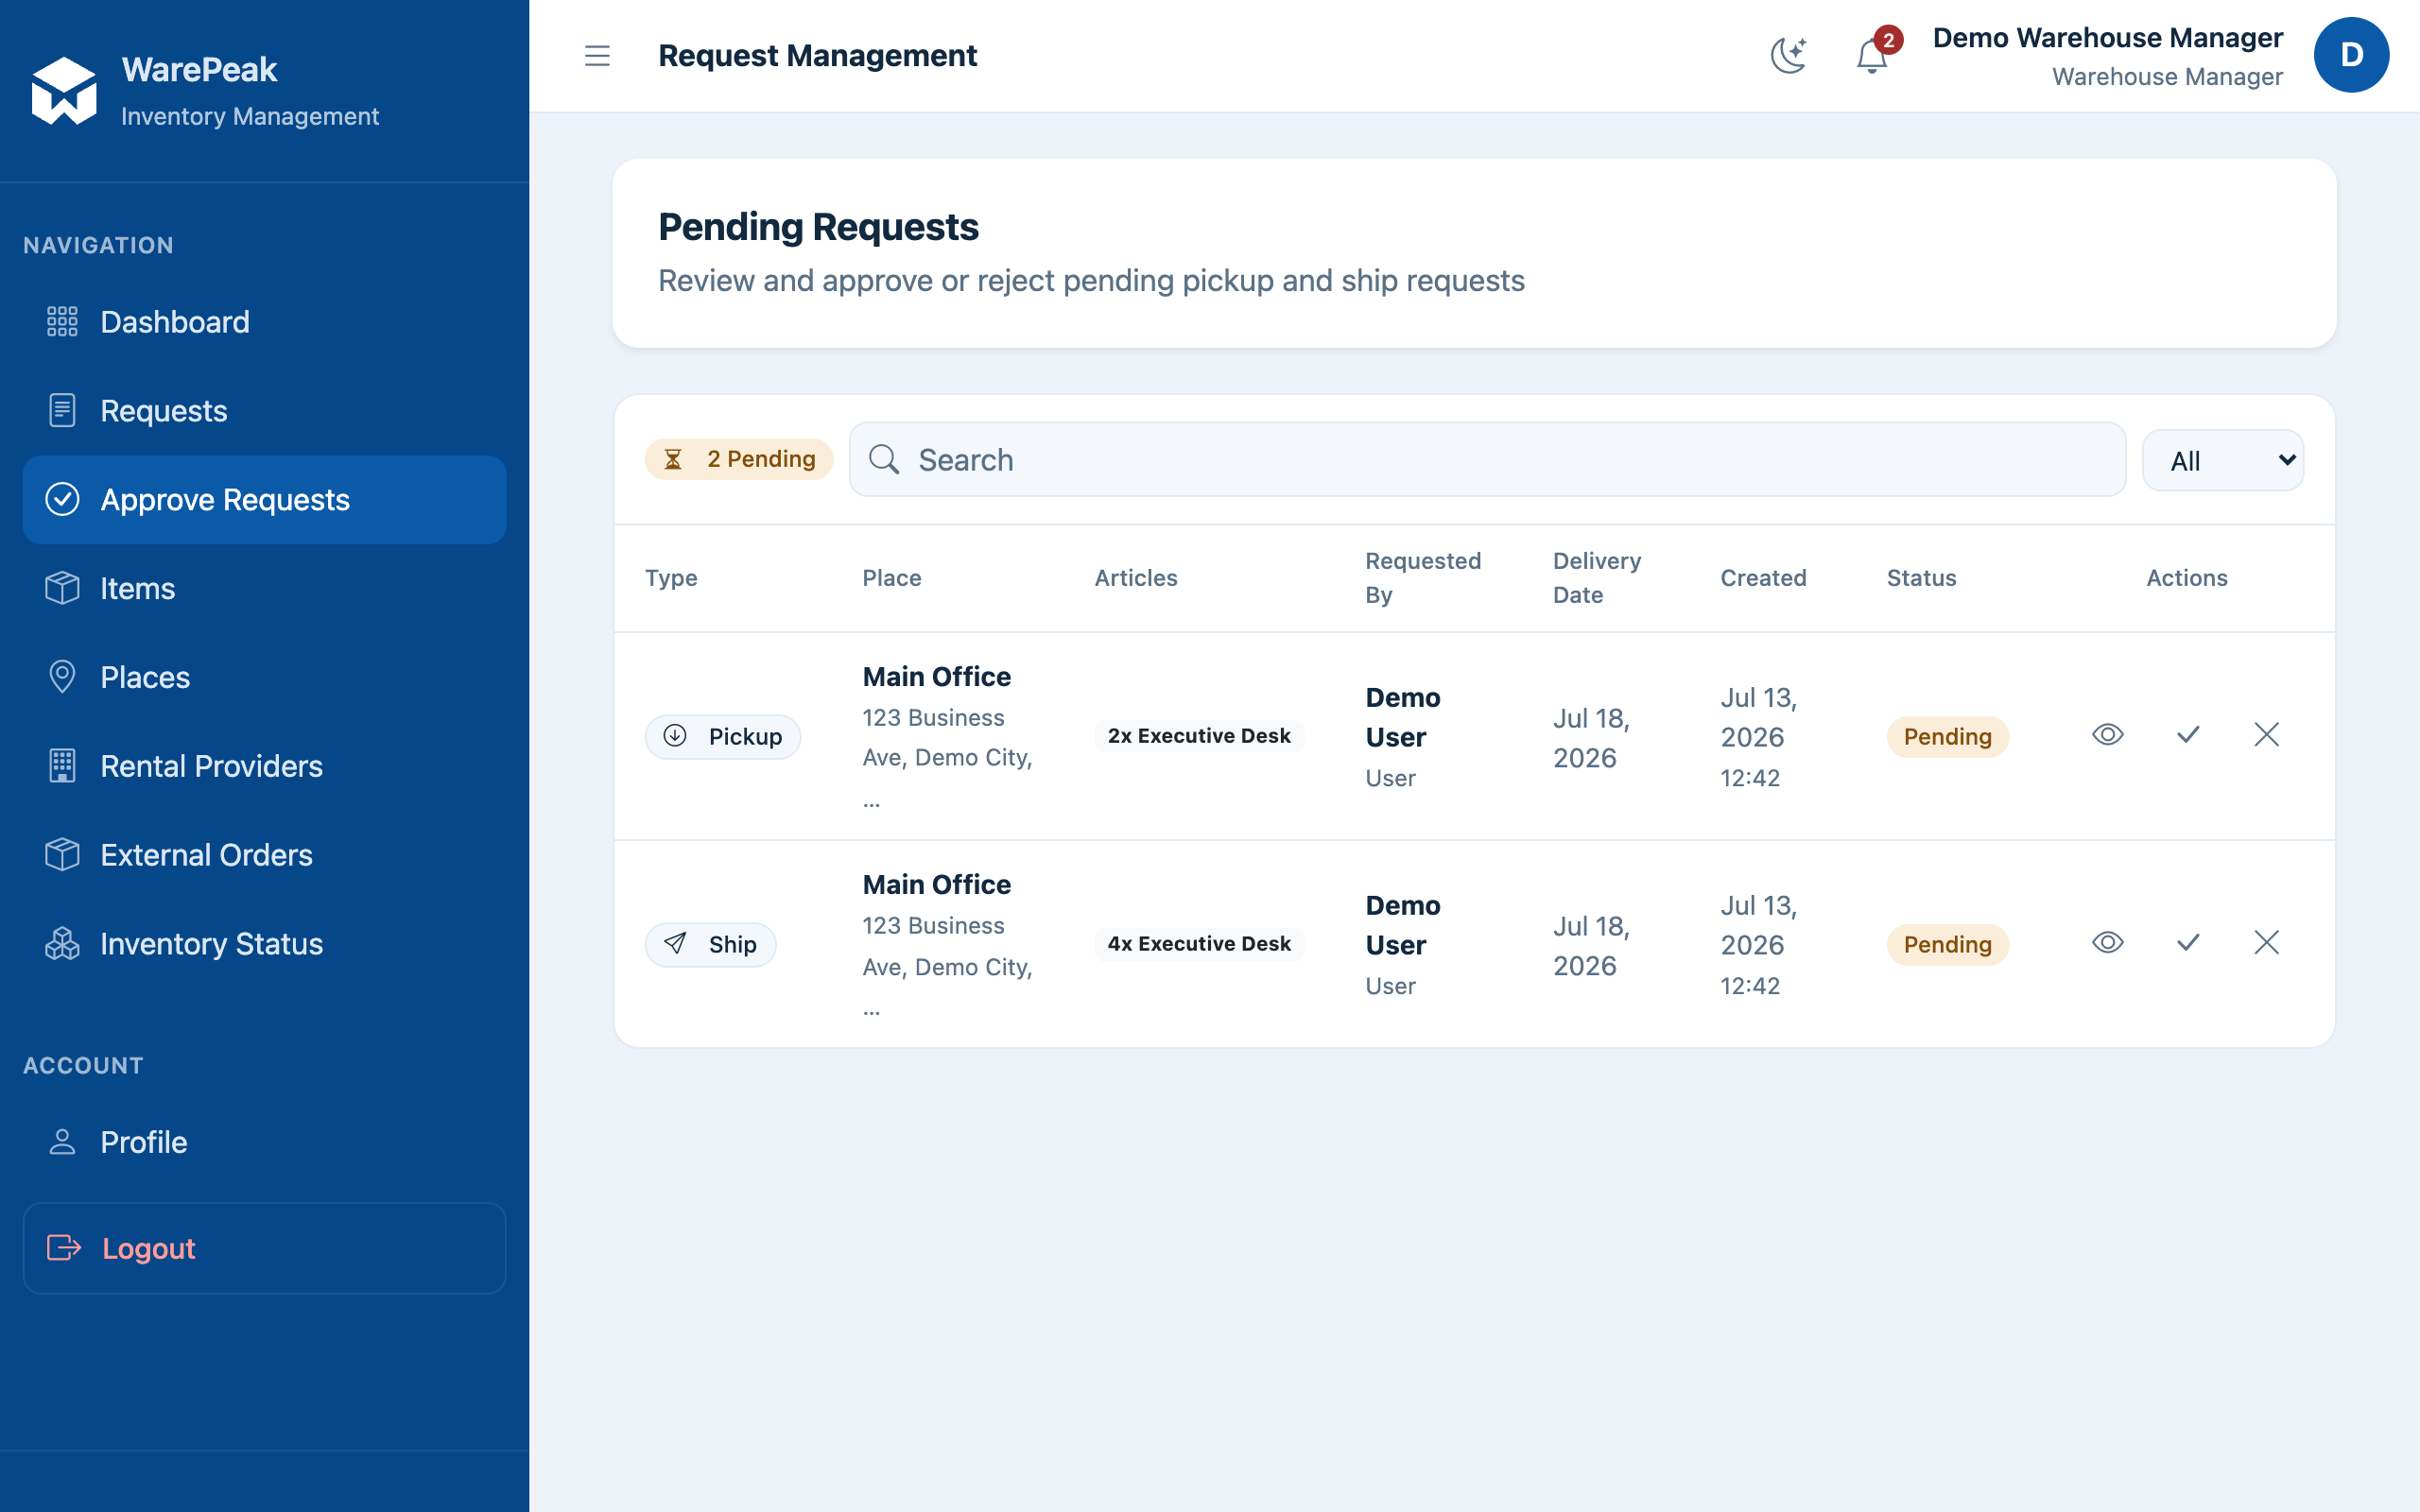Switch to dark mode moon icon

[x=1788, y=55]
